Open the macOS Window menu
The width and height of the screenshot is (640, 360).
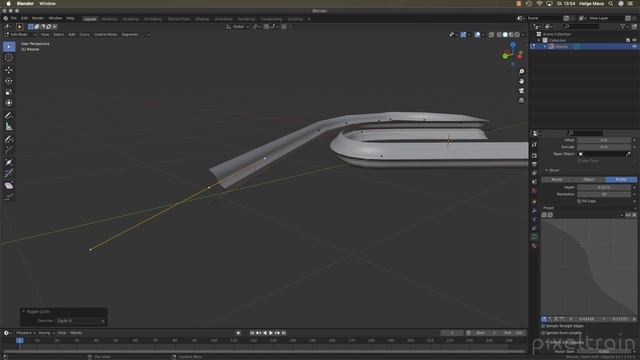(47, 4)
